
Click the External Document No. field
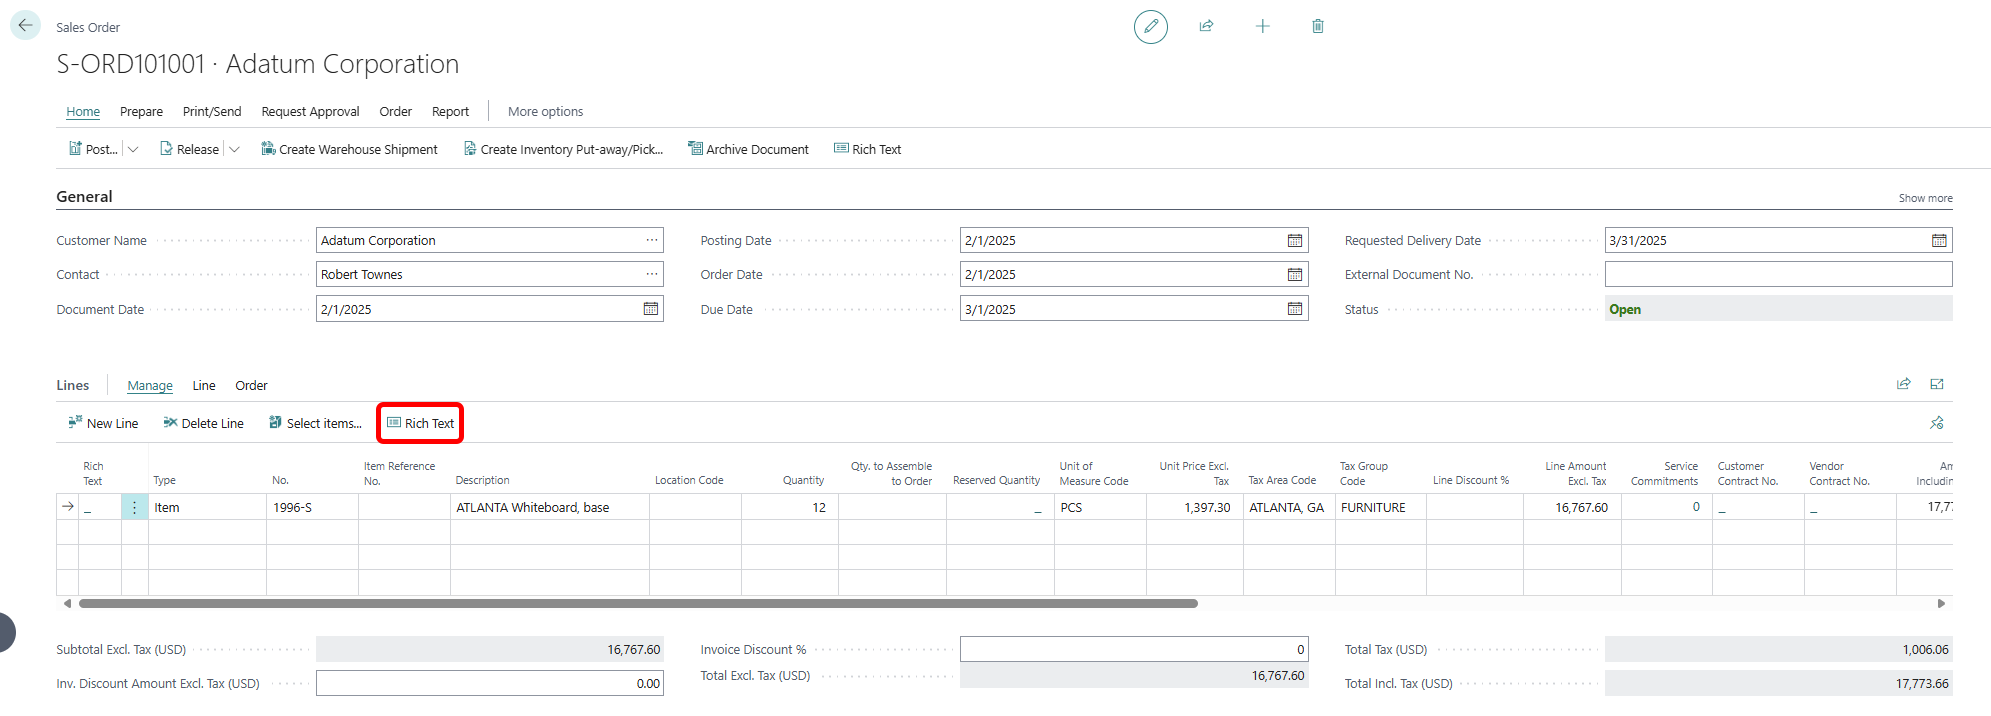(1777, 275)
